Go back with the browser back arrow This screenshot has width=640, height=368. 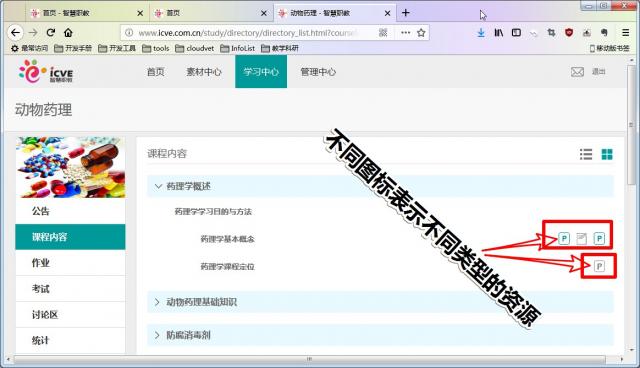pos(16,33)
